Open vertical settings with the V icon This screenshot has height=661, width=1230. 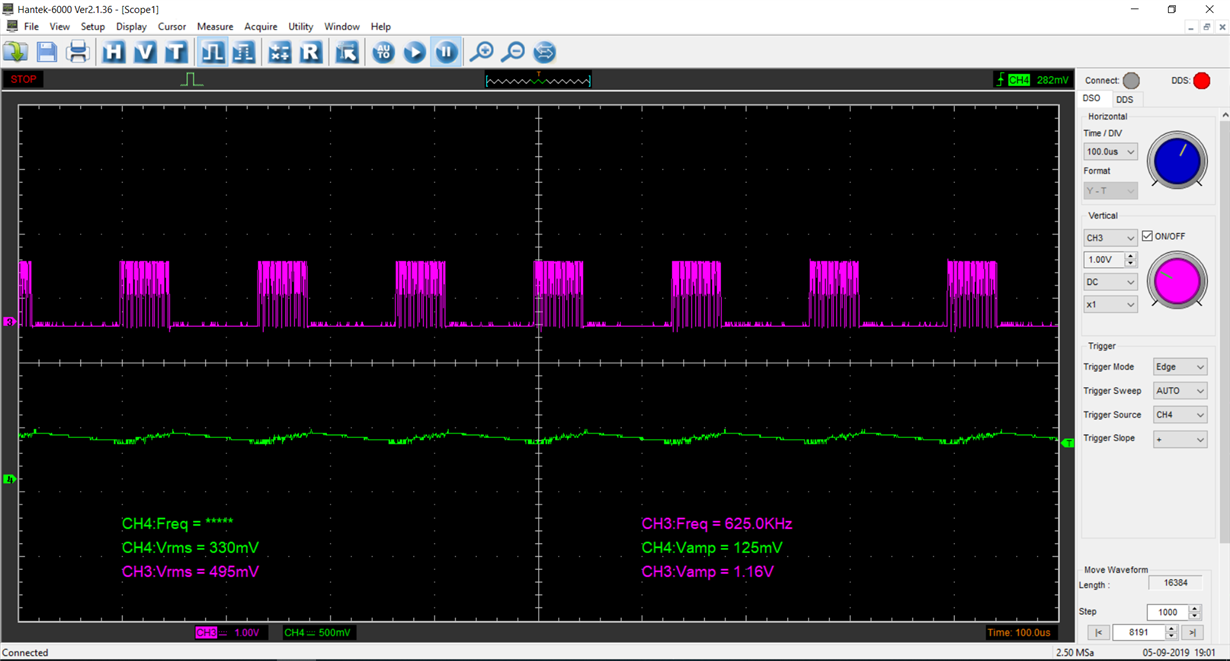144,52
